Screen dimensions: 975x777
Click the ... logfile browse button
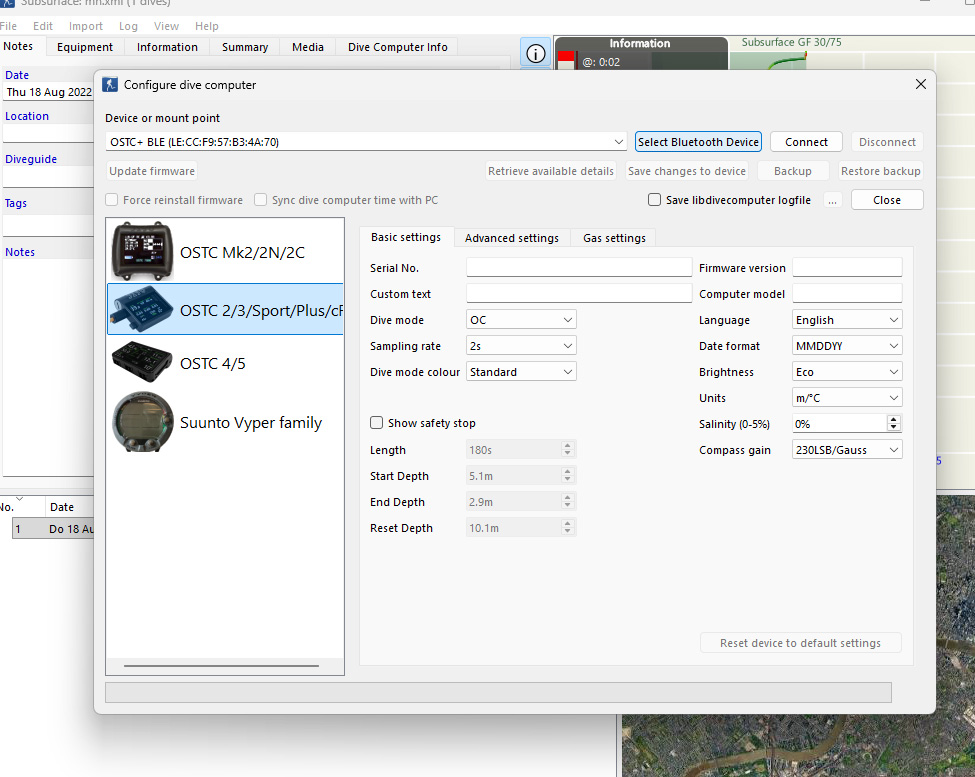(832, 200)
